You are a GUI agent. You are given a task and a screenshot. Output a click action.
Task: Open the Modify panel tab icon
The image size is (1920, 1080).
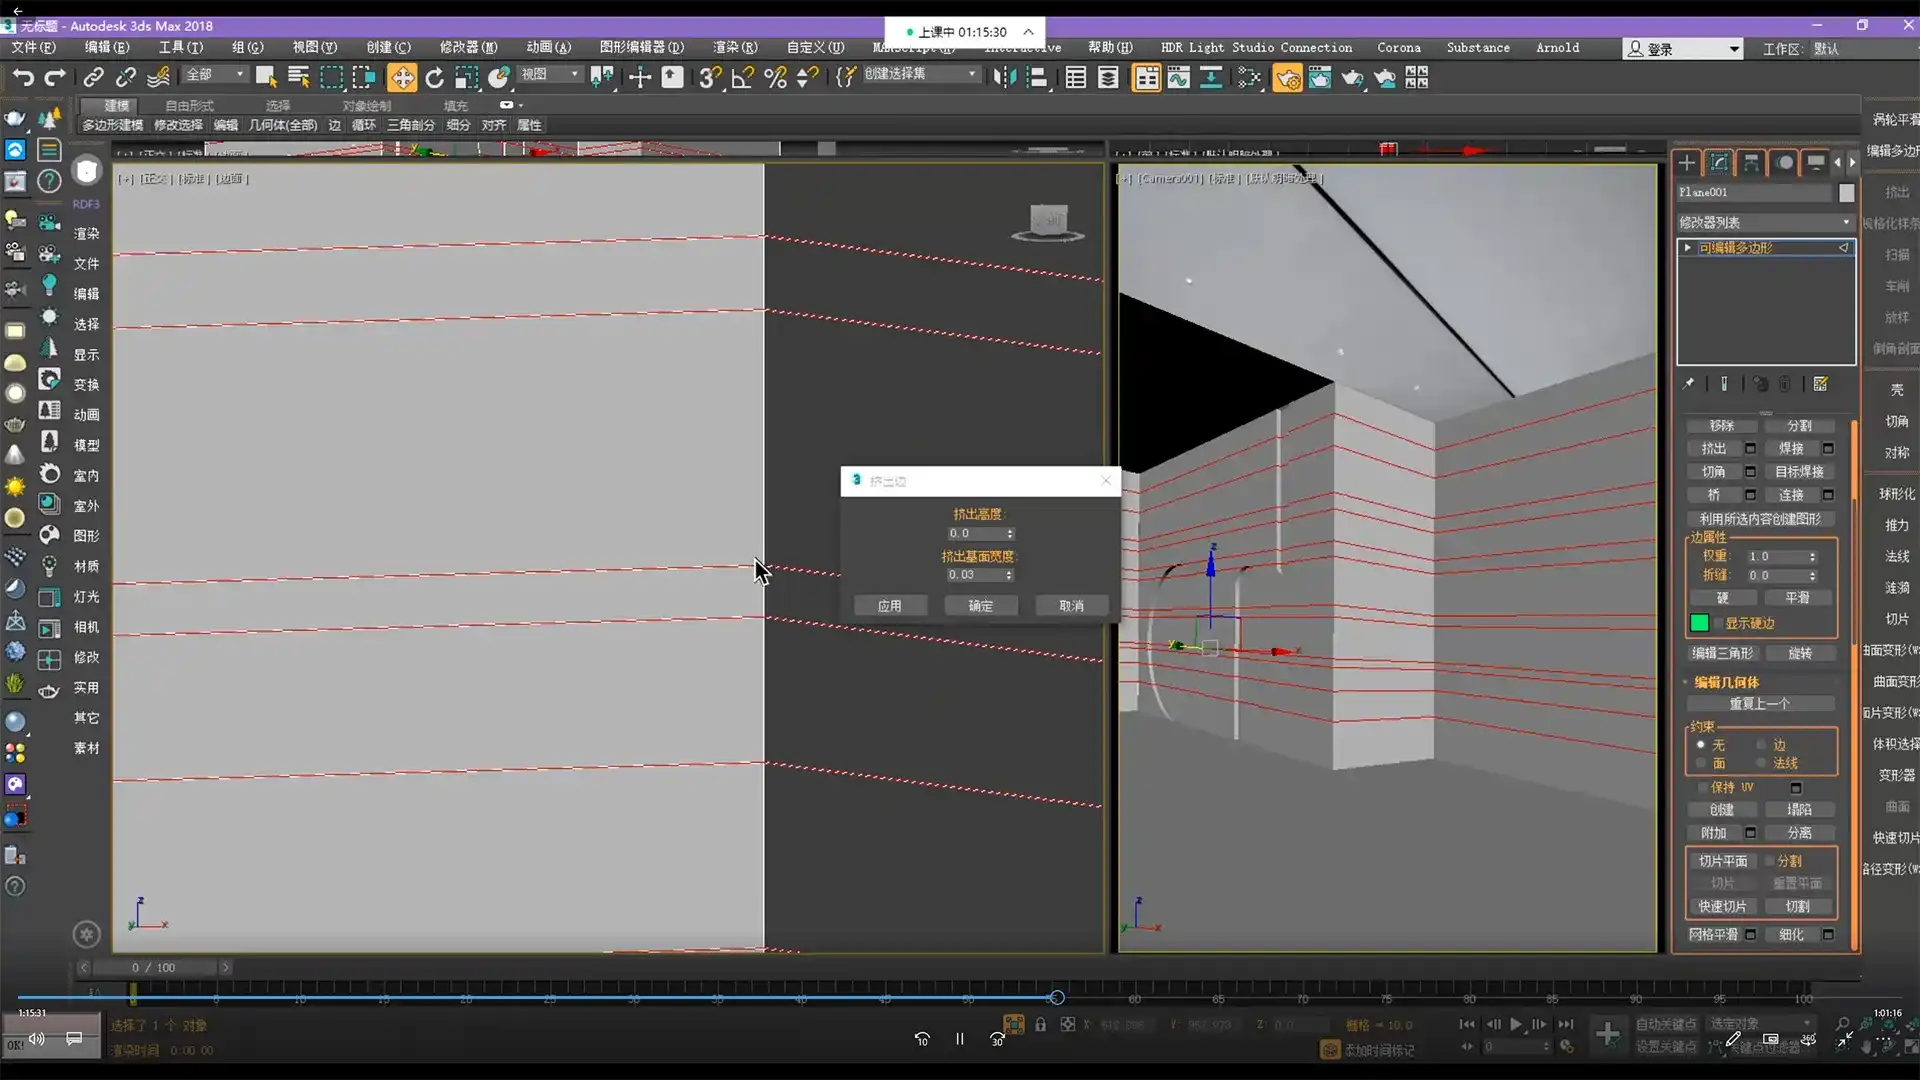point(1719,162)
